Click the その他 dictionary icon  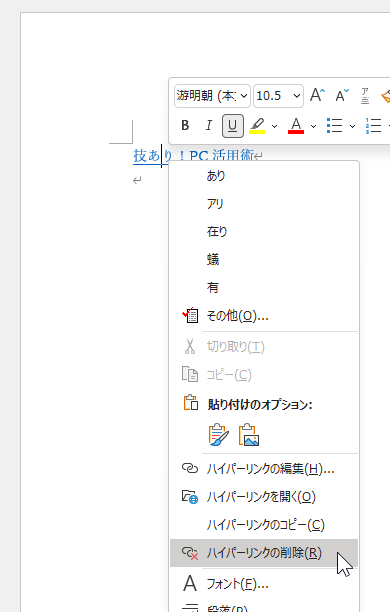coord(190,315)
